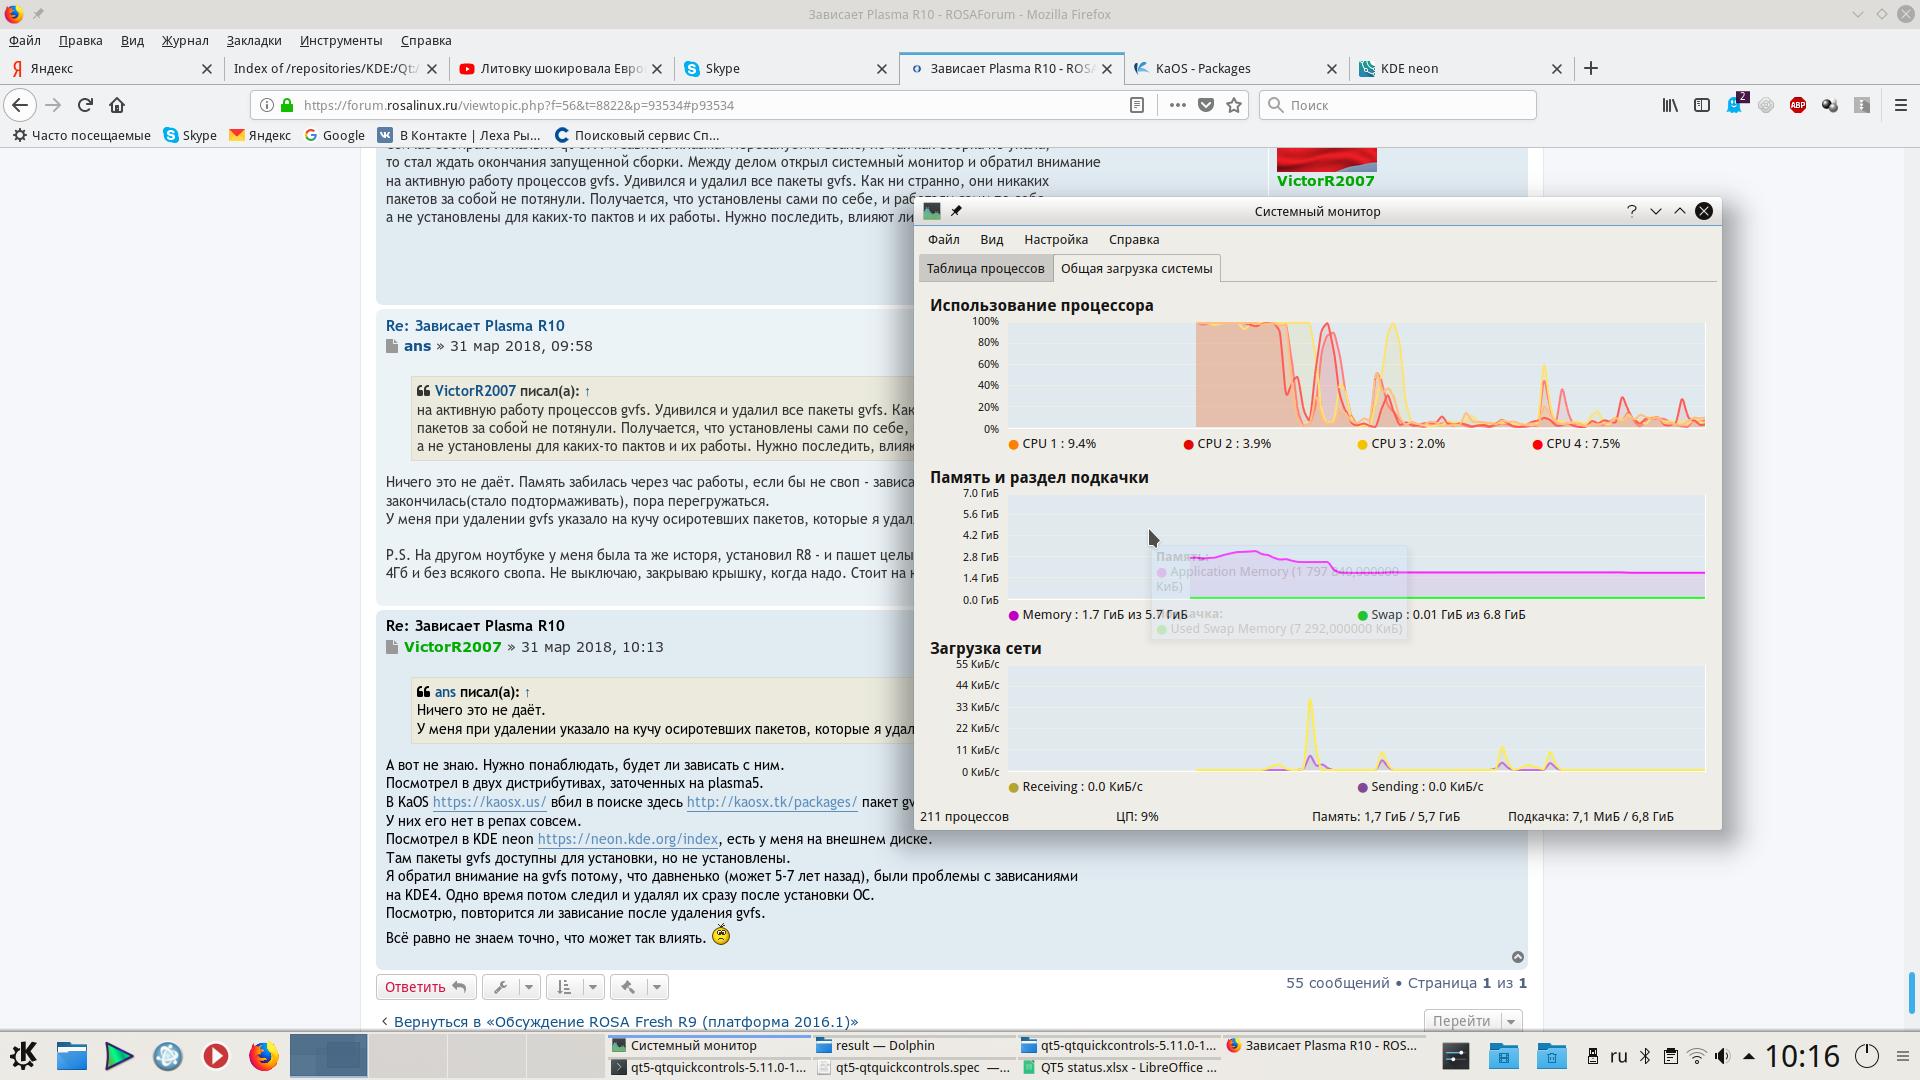Click the Adblock Plus extension icon
The height and width of the screenshot is (1080, 1920).
1797,105
